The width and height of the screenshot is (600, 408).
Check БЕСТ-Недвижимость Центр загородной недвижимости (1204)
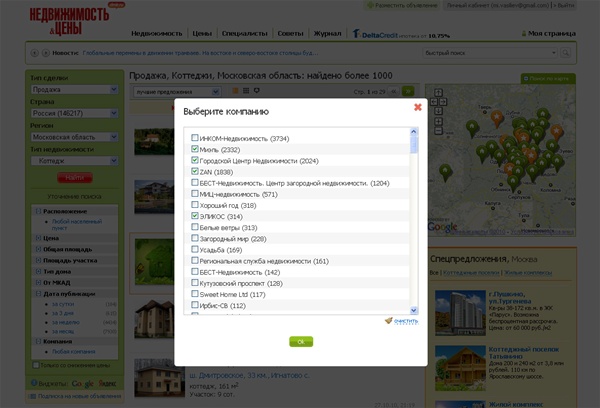(195, 182)
